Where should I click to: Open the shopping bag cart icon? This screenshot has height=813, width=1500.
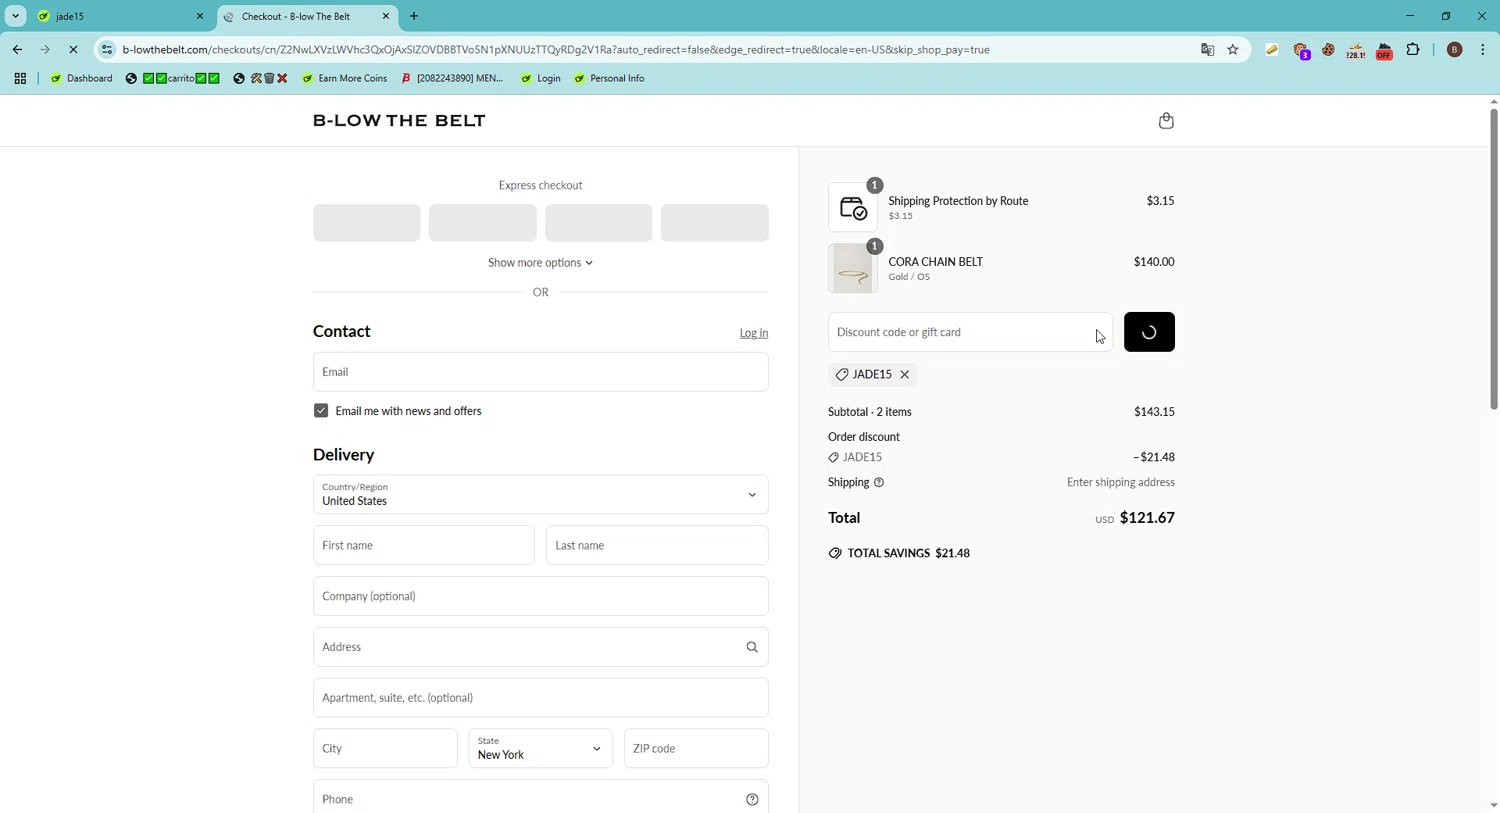pyautogui.click(x=1166, y=121)
